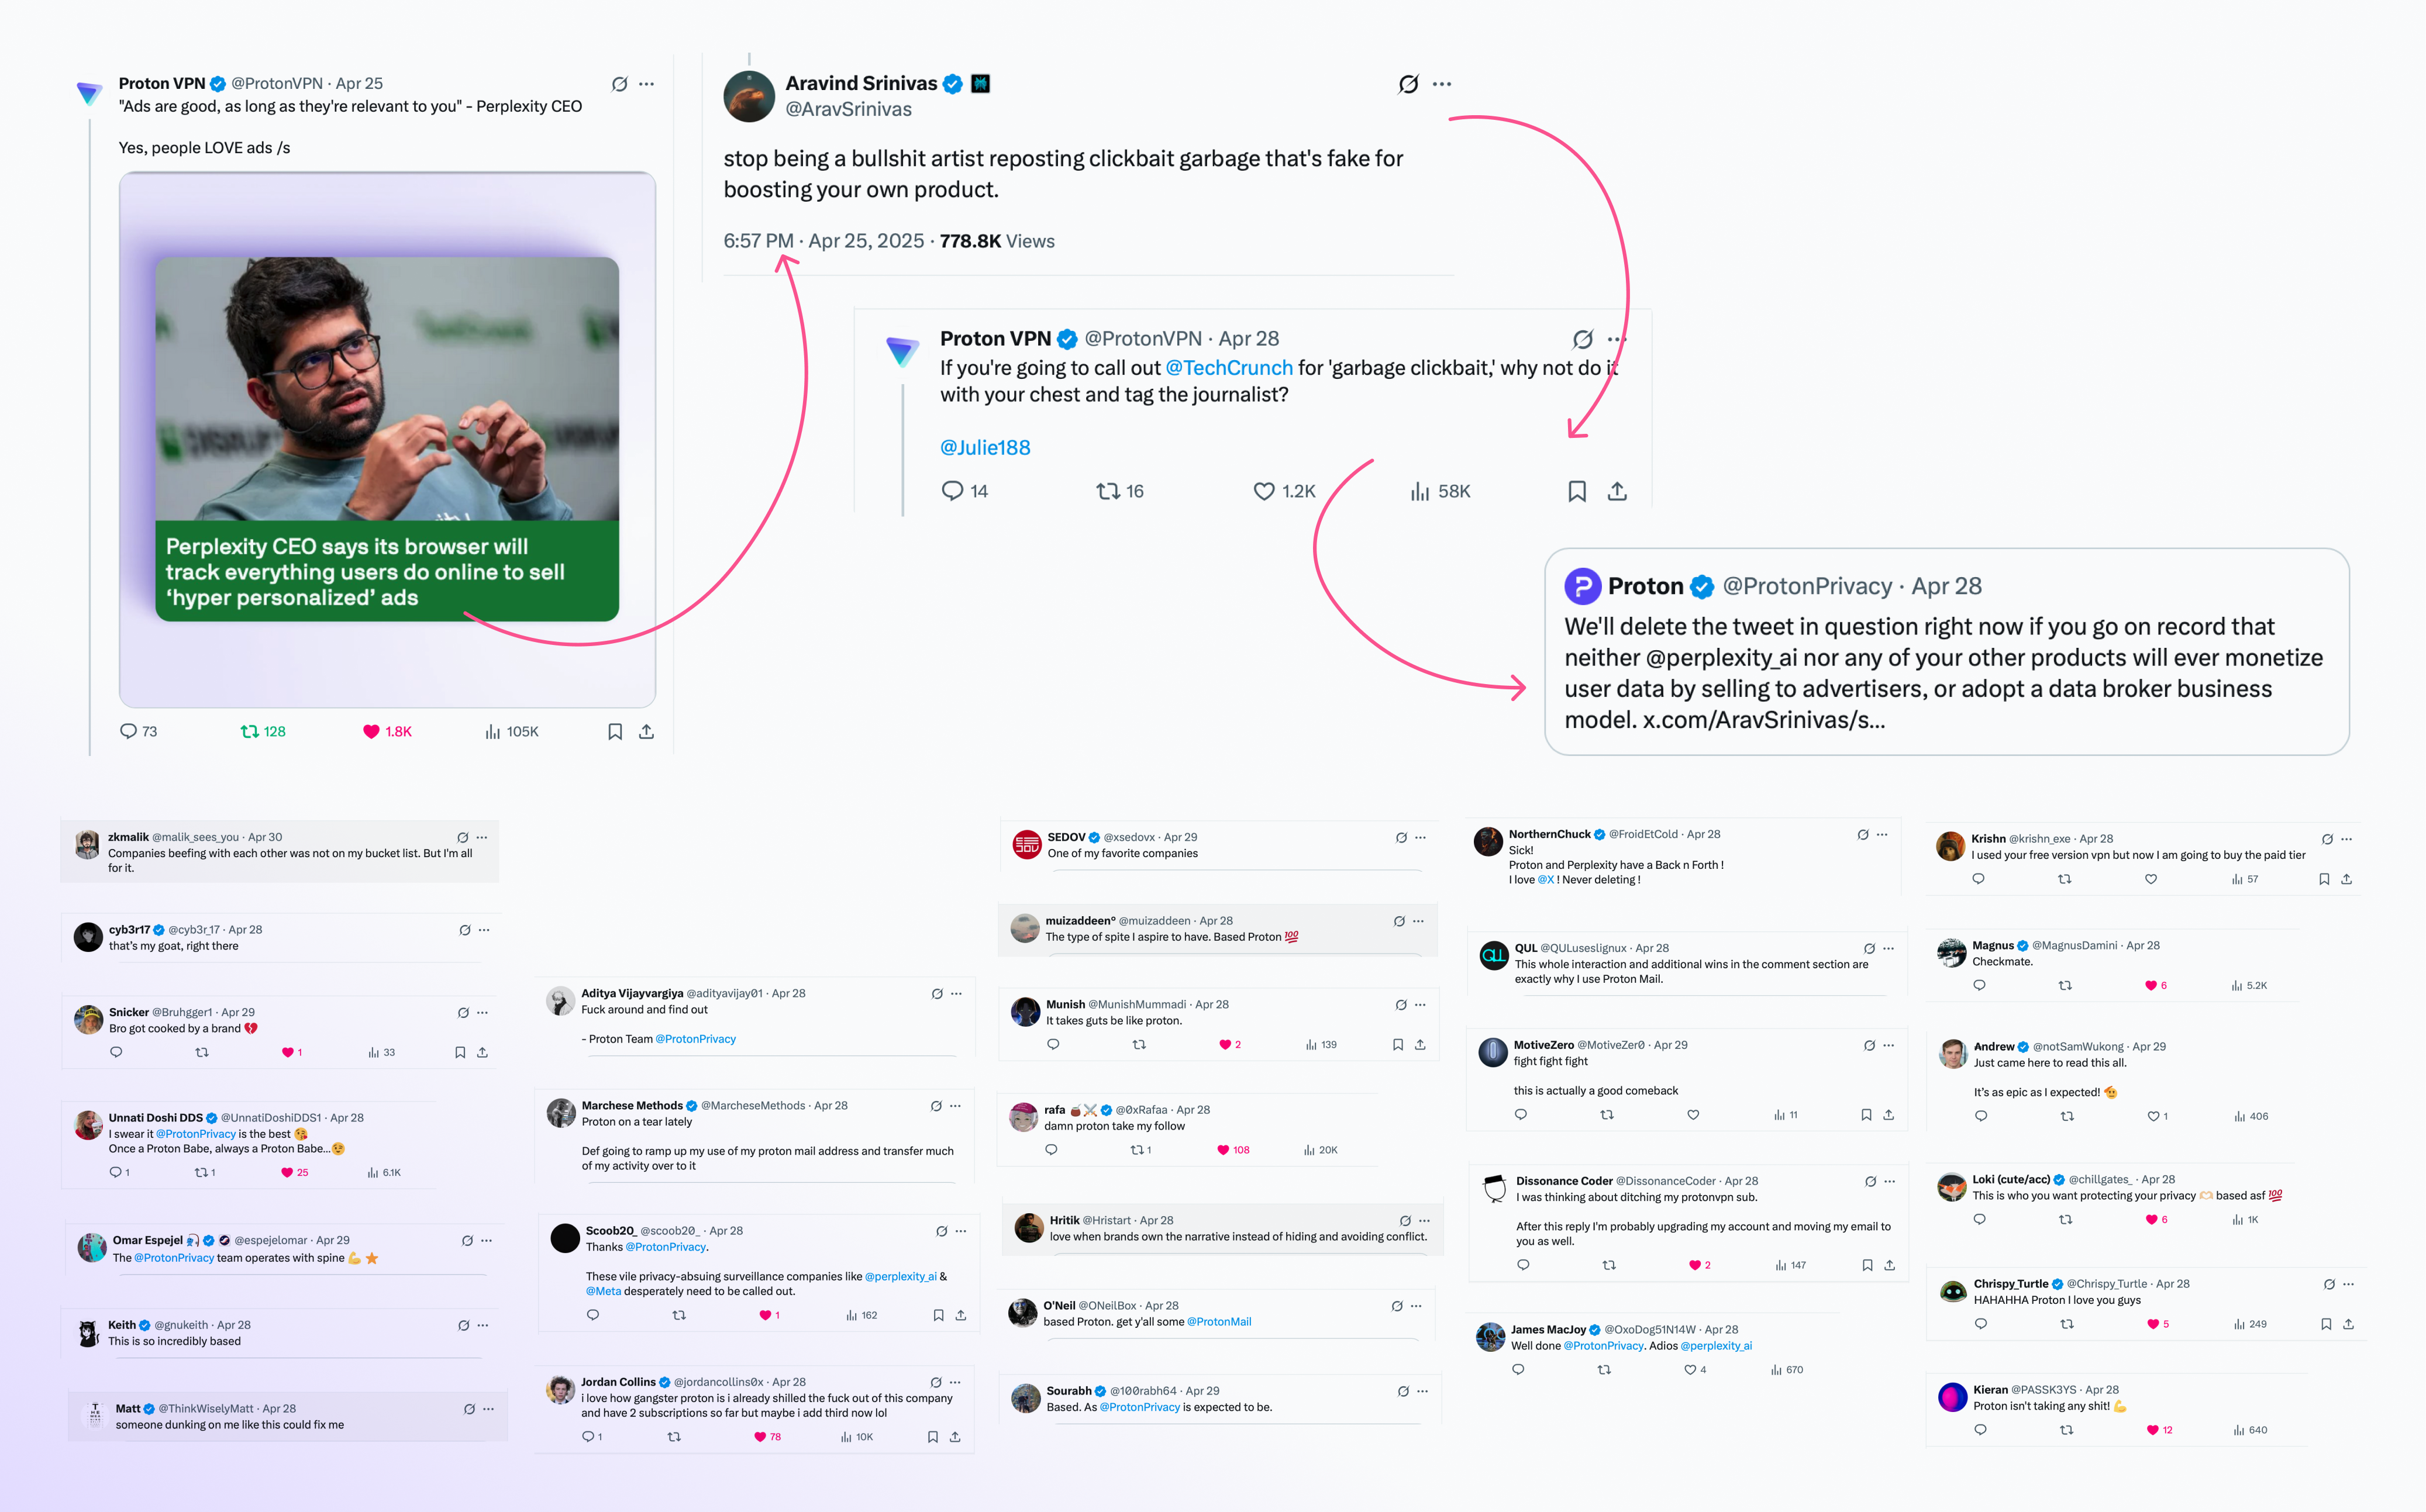Like the Proton VPN Apr 25 tweet

[371, 731]
